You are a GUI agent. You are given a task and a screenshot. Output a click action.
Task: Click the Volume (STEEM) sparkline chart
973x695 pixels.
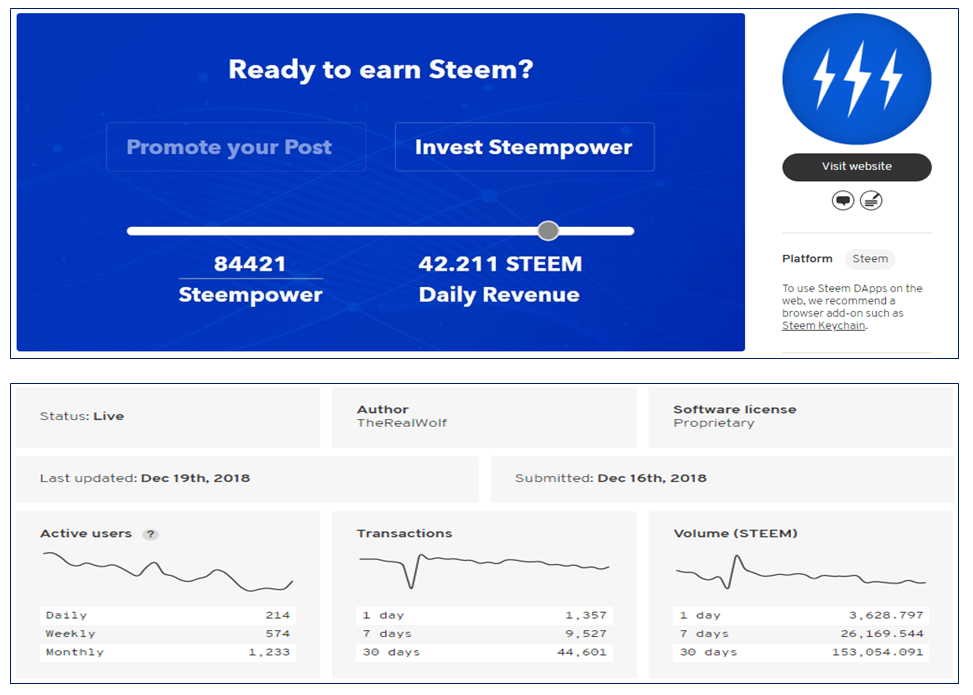[x=800, y=572]
